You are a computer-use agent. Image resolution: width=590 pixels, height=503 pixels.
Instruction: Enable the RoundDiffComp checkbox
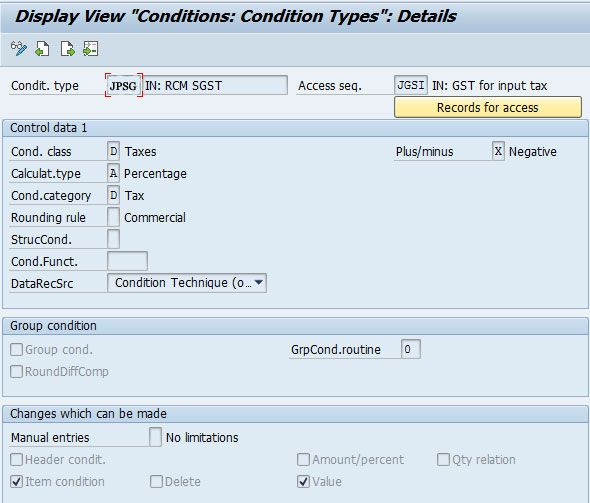(x=17, y=372)
